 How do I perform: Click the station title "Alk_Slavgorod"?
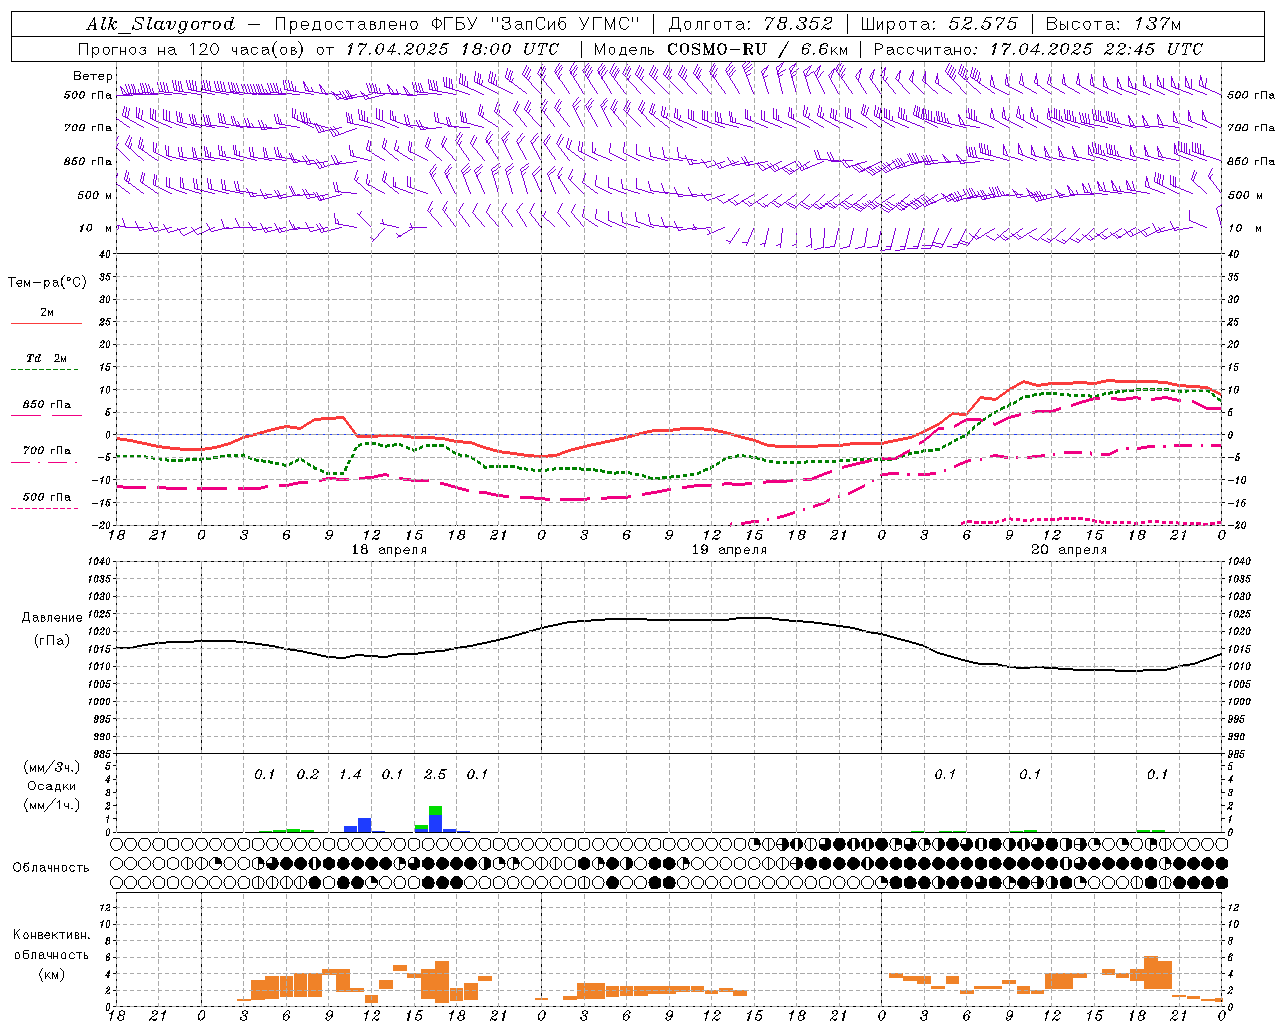(161, 24)
